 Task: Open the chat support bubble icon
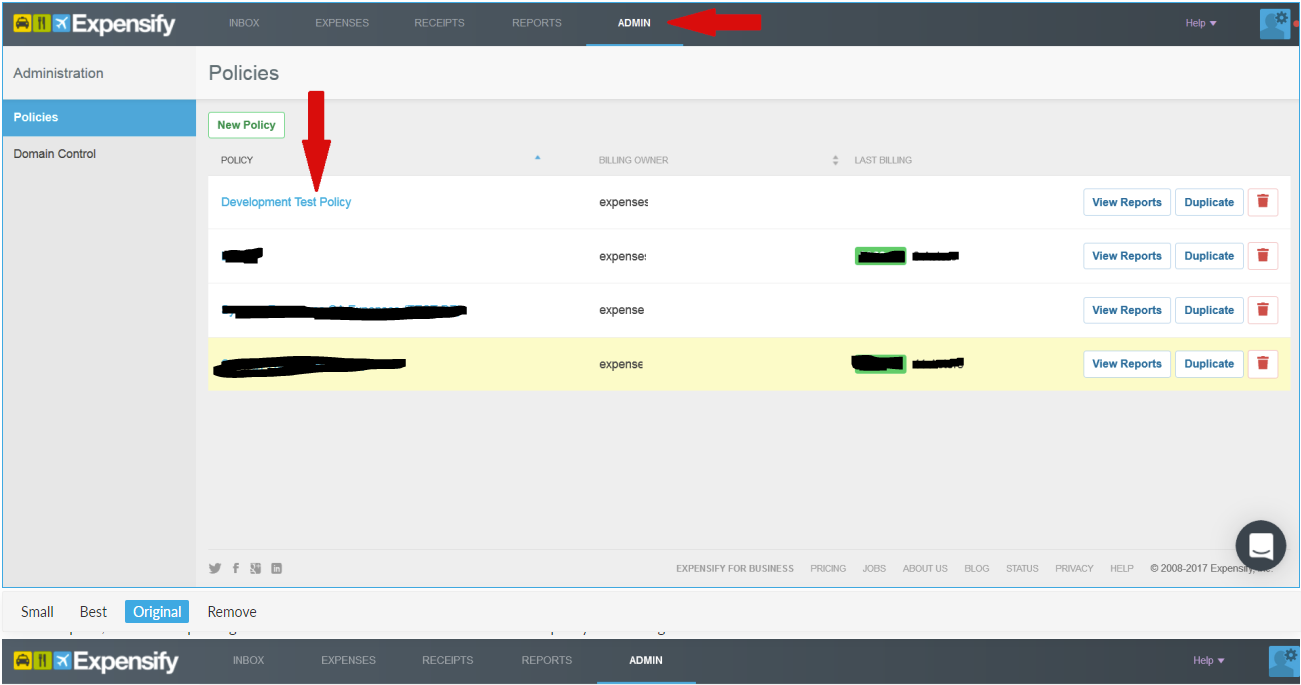tap(1260, 546)
